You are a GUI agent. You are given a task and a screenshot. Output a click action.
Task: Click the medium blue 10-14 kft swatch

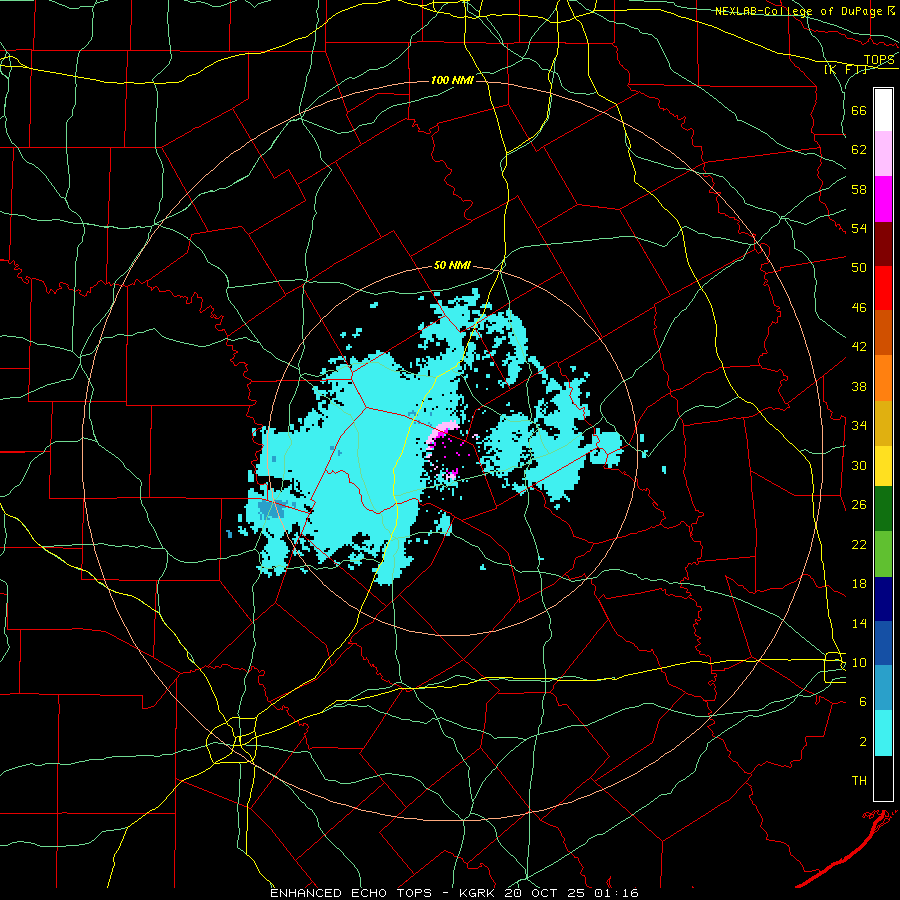pos(883,643)
